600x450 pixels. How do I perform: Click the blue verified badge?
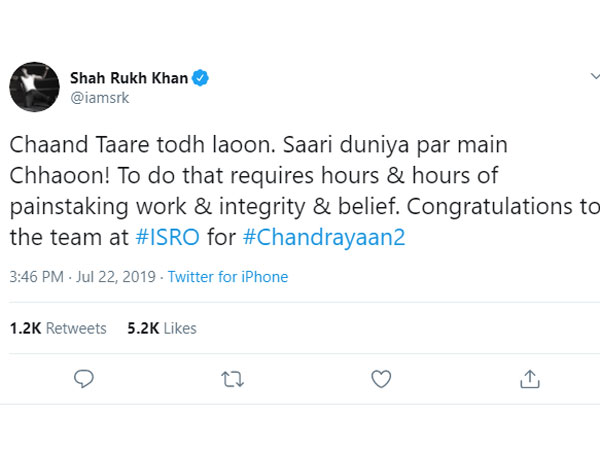point(200,78)
